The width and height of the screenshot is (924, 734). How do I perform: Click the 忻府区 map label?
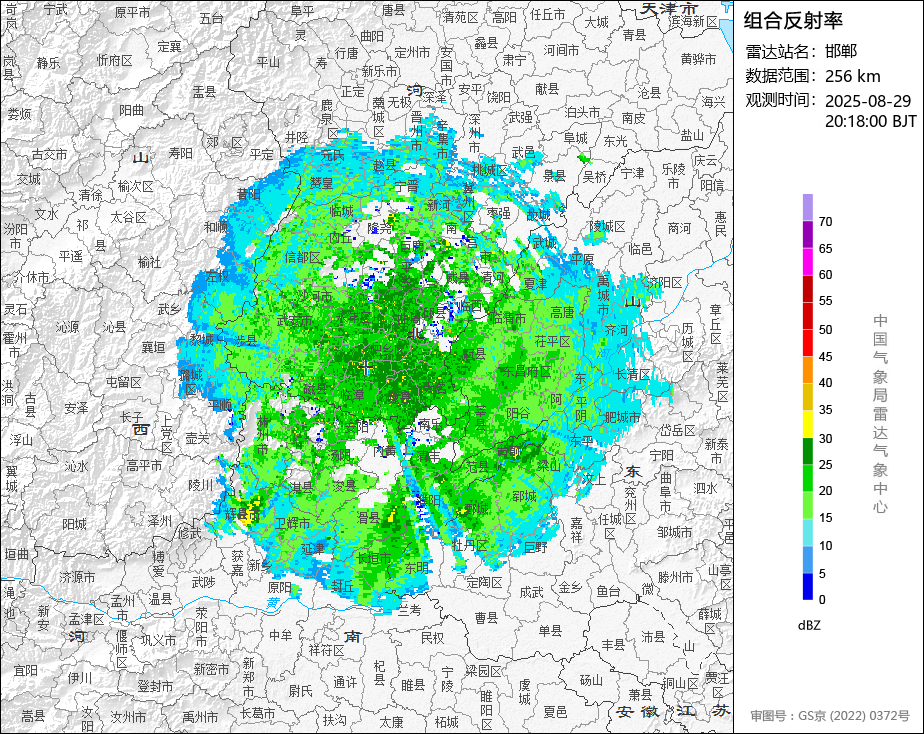pyautogui.click(x=114, y=60)
